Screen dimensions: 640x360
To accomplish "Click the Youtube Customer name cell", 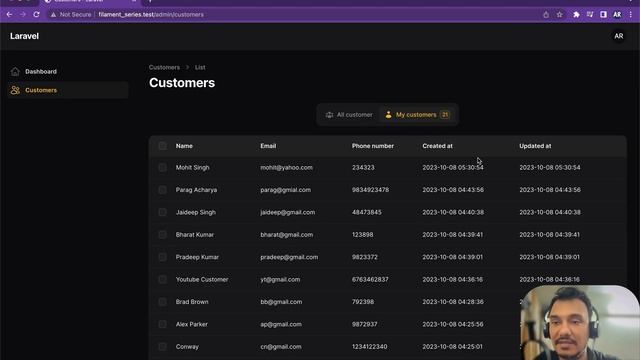I will 202,280.
